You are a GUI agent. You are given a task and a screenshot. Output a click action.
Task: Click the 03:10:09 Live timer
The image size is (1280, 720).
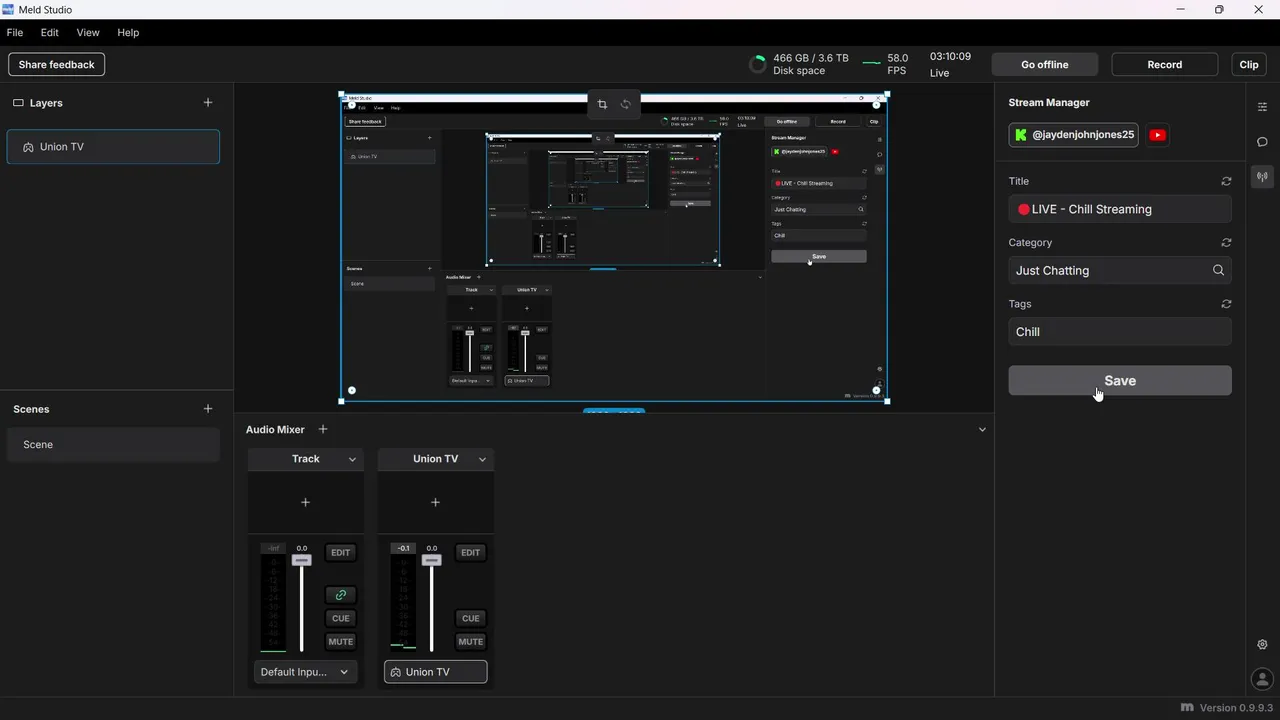pos(950,65)
